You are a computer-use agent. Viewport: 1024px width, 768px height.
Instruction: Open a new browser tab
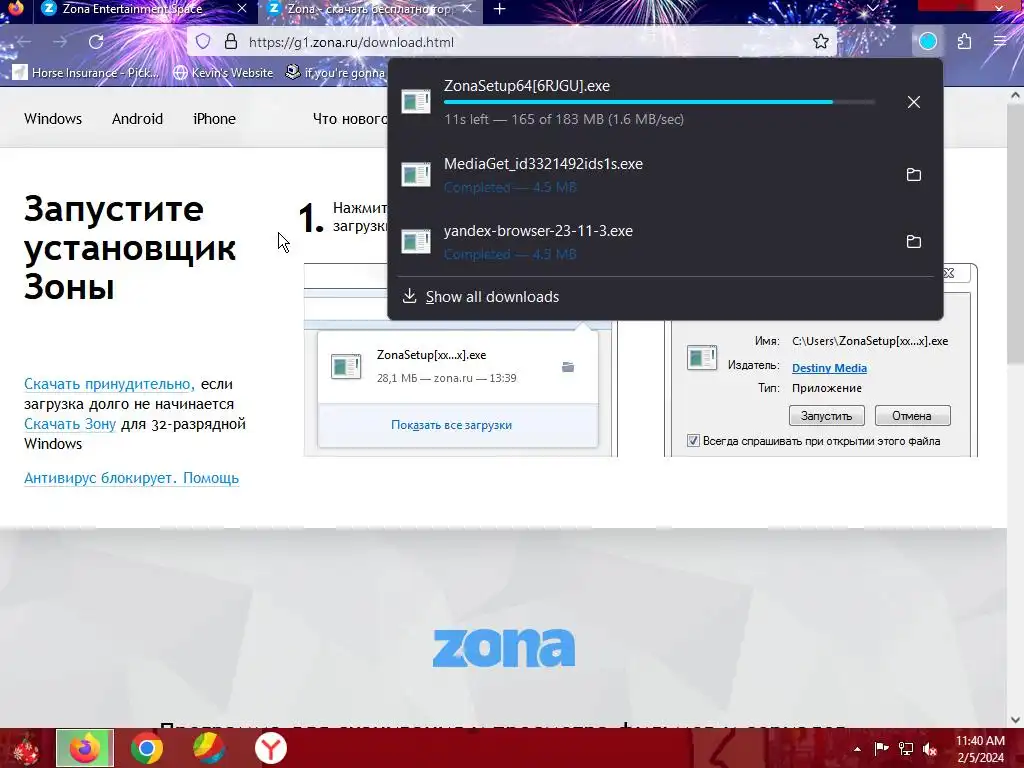coord(500,9)
